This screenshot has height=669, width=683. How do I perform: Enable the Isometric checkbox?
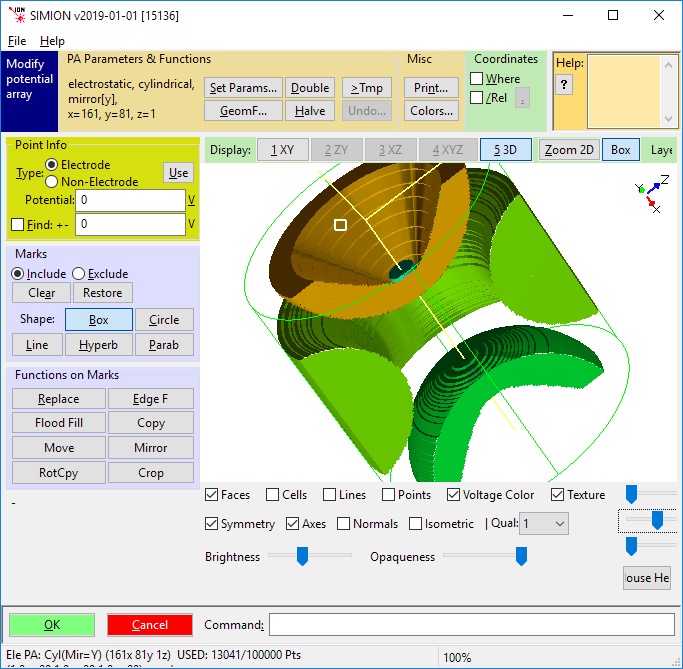(416, 524)
